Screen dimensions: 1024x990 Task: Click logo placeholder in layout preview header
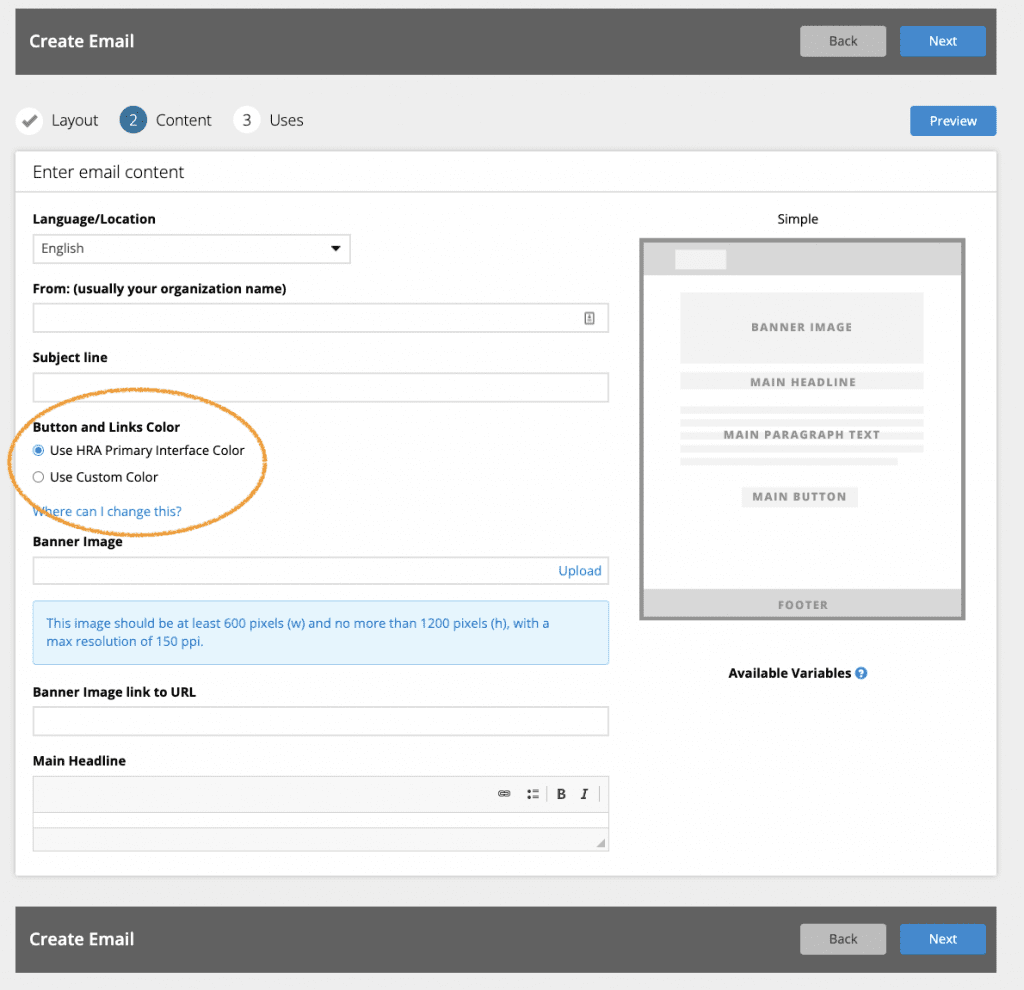tap(700, 259)
